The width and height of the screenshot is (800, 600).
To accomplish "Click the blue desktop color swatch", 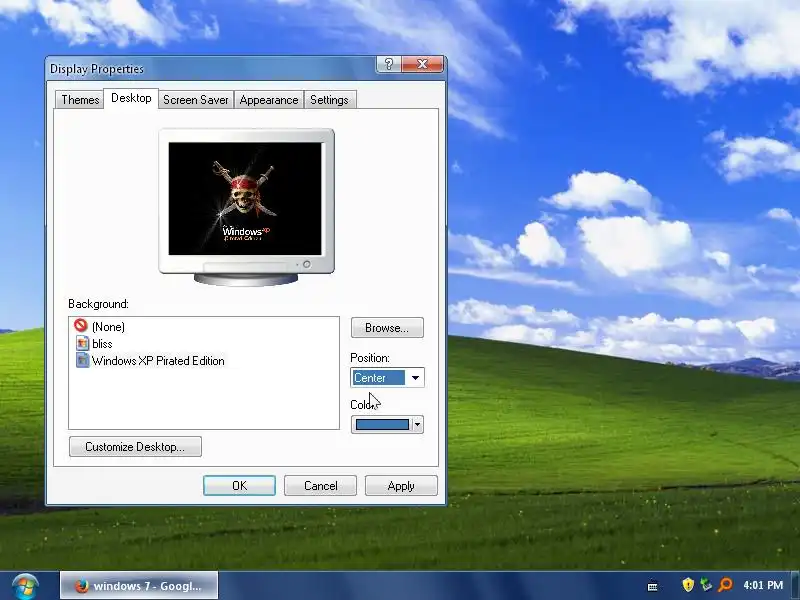I will [x=382, y=424].
